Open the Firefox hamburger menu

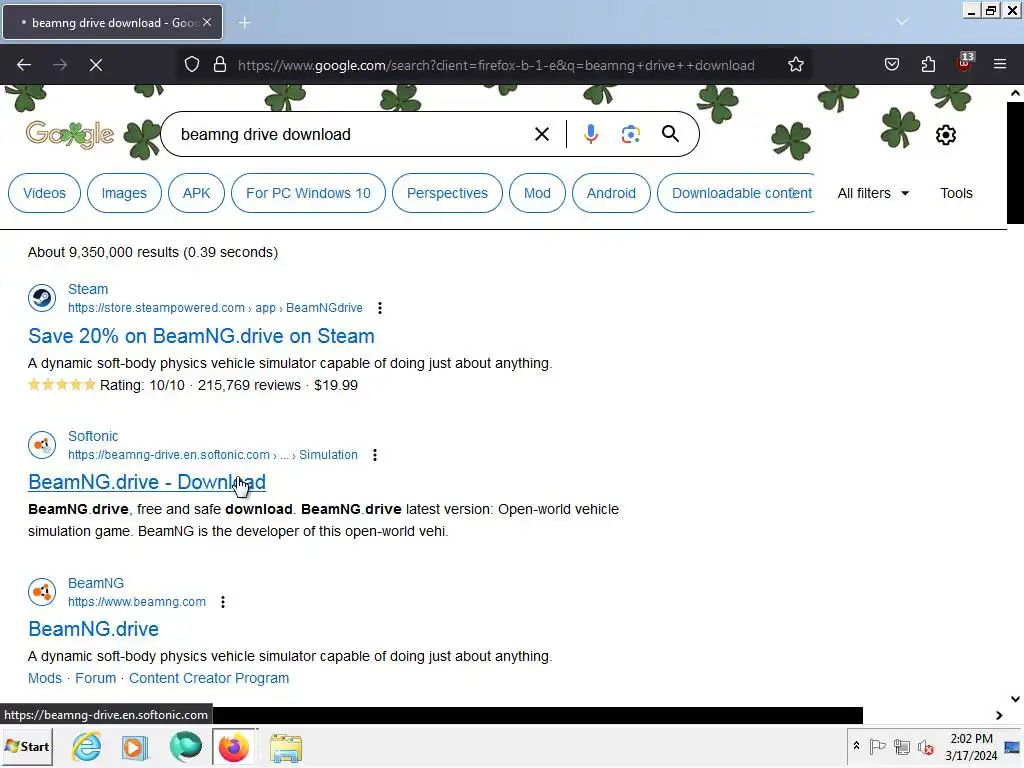click(1000, 64)
